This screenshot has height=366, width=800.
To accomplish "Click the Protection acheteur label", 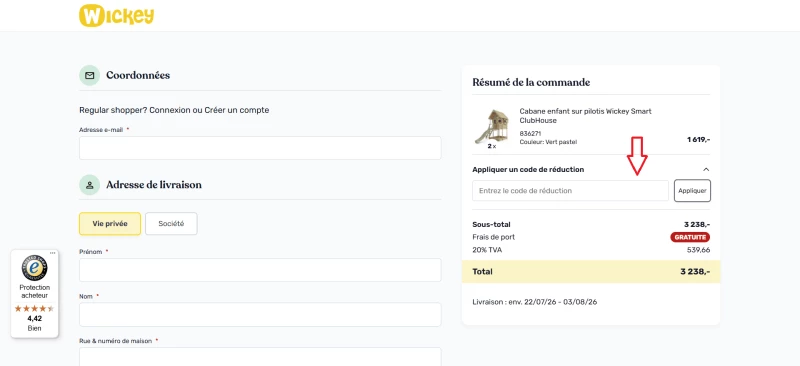I will click(x=35, y=291).
